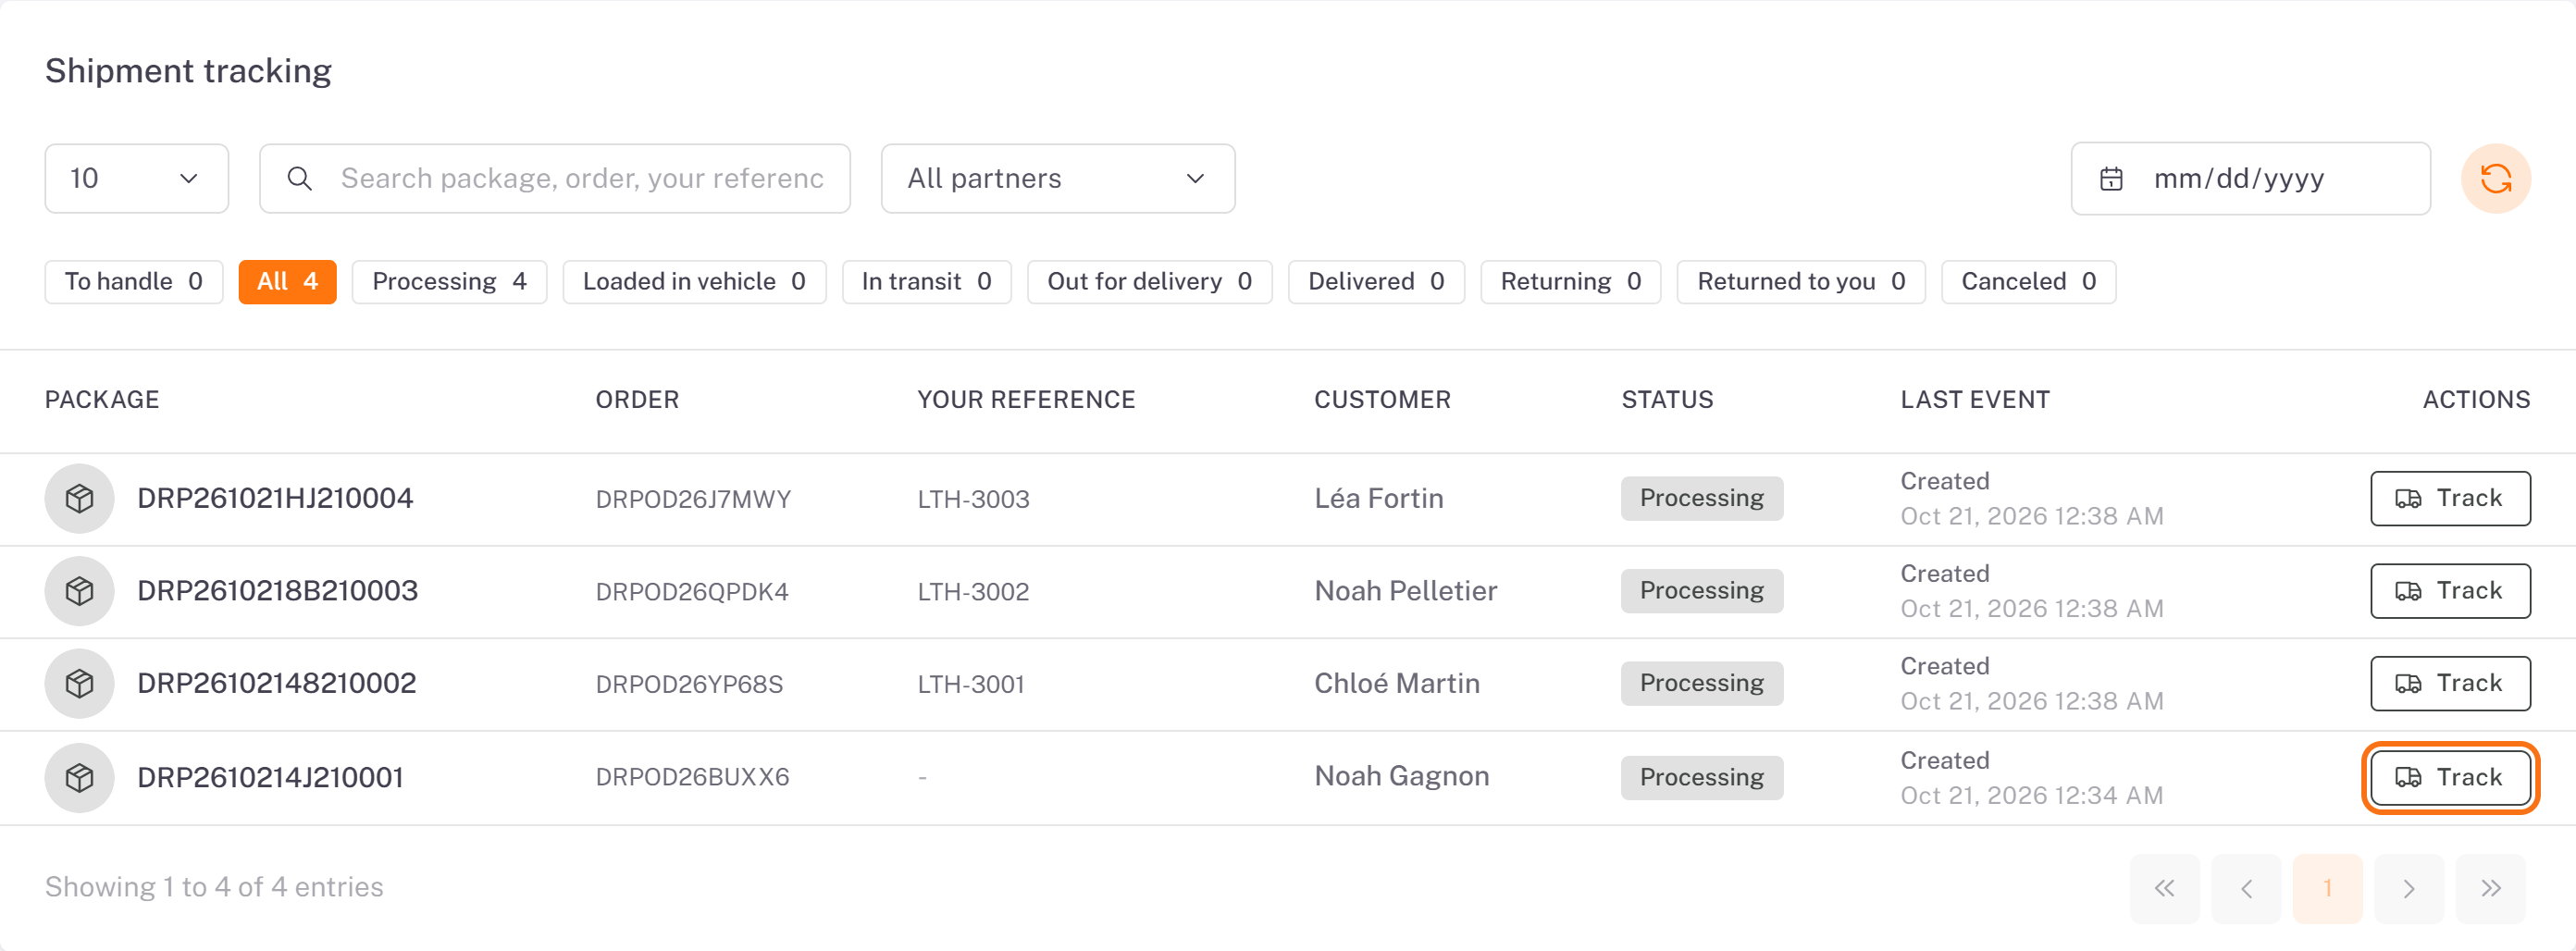Click the STATUS column header
Screen dimensions: 2576x951
point(1667,400)
